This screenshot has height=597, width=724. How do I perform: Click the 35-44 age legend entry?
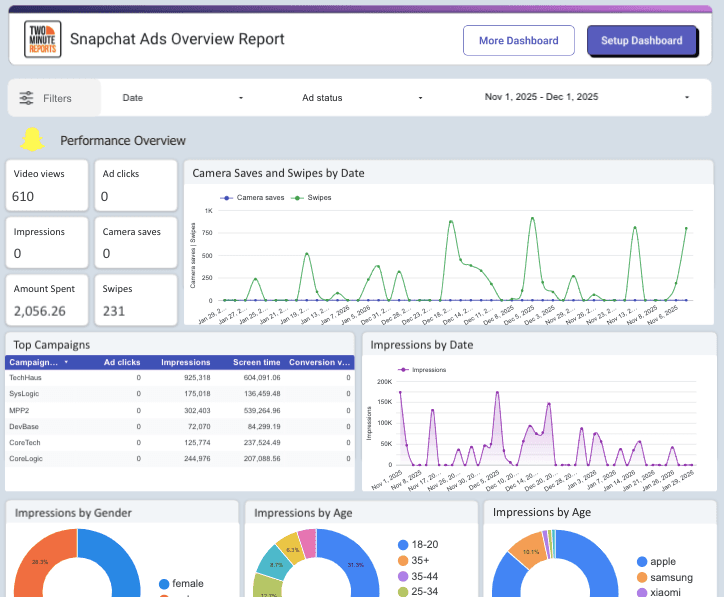click(418, 576)
